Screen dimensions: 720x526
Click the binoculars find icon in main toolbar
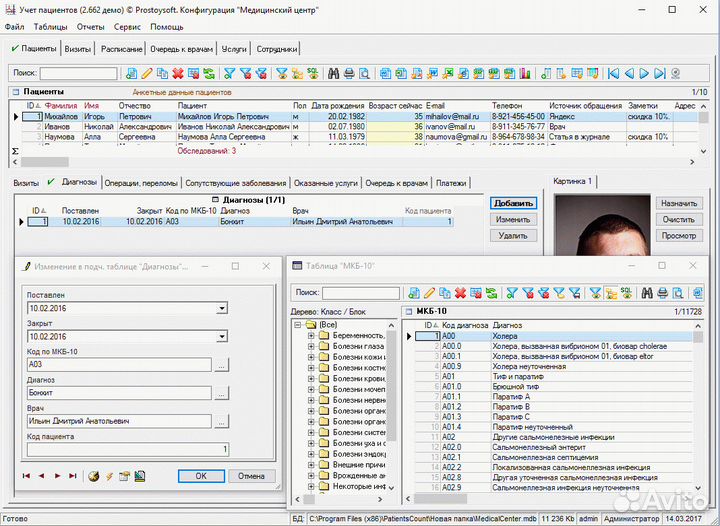(x=335, y=73)
